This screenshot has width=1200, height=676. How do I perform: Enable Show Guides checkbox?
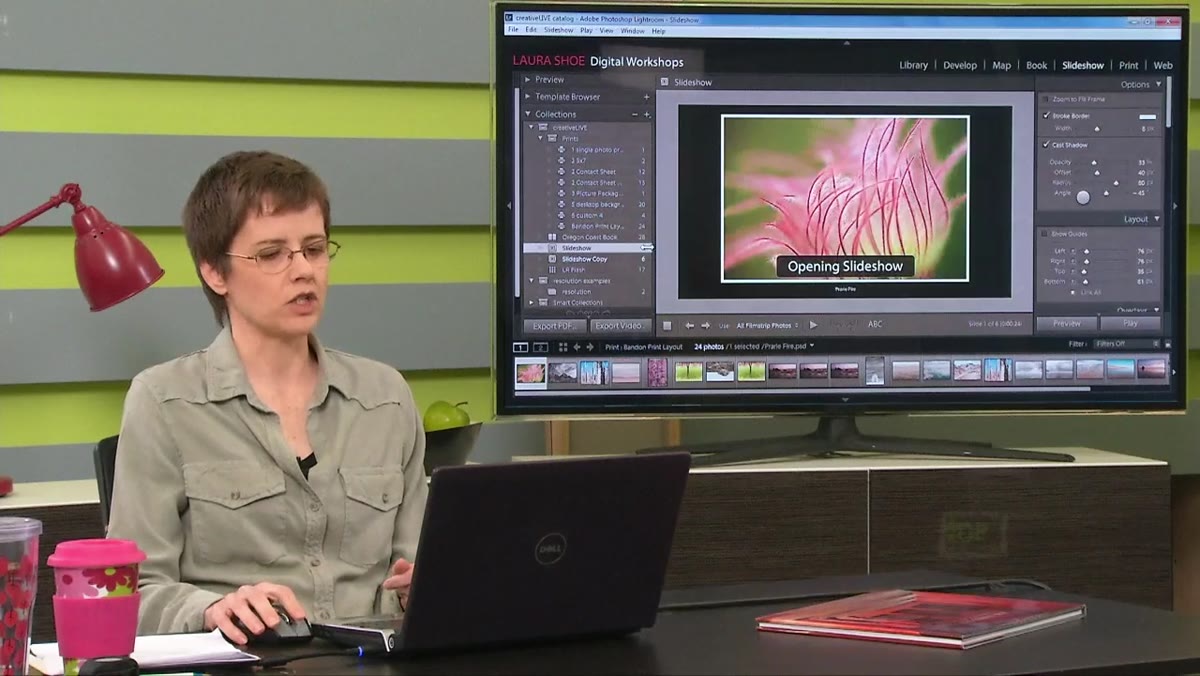click(1046, 234)
